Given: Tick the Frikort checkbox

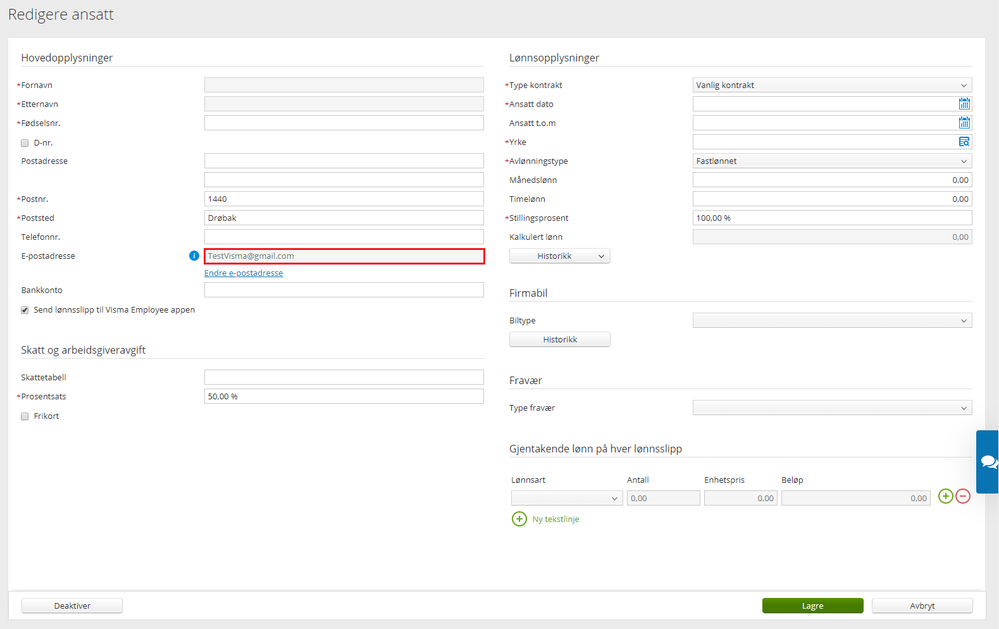Looking at the screenshot, I should pos(25,416).
